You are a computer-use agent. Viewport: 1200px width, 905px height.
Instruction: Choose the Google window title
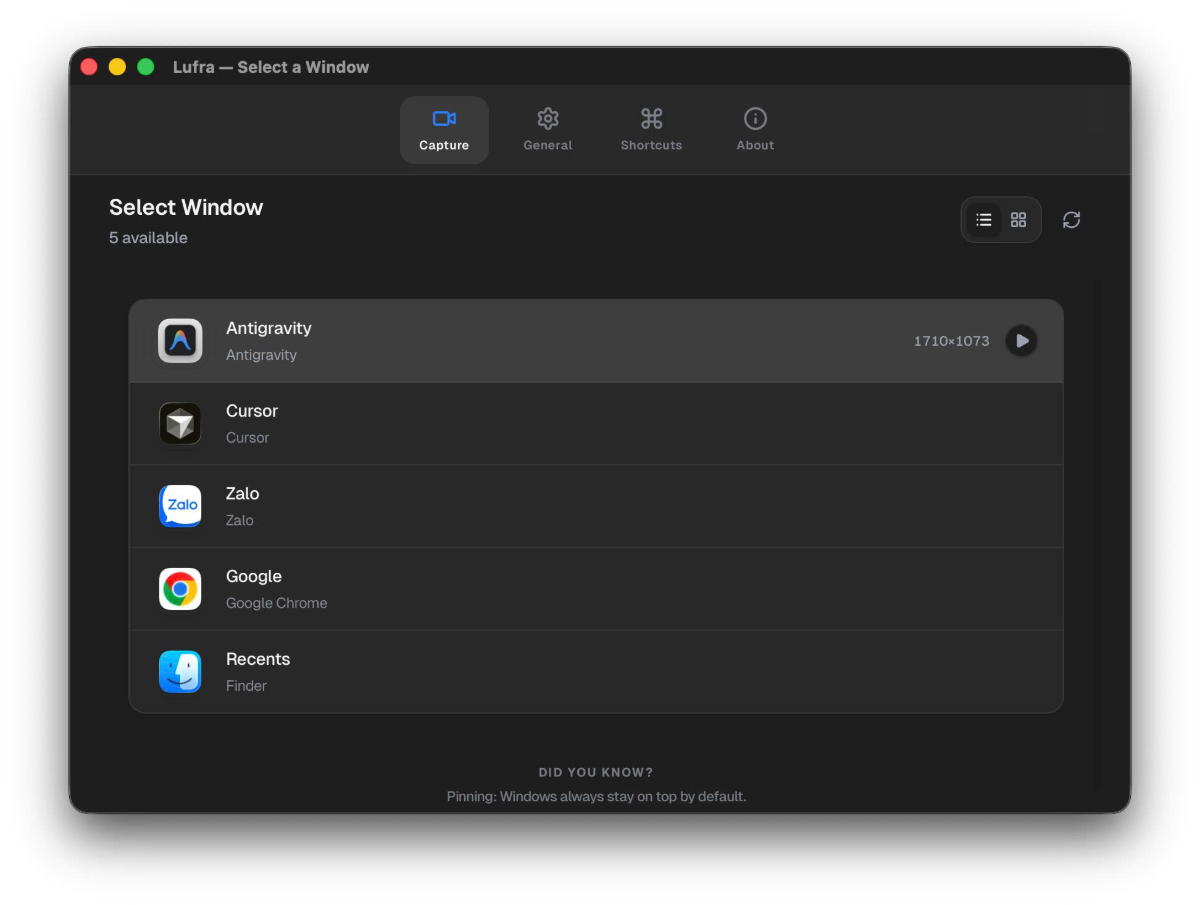click(x=254, y=577)
